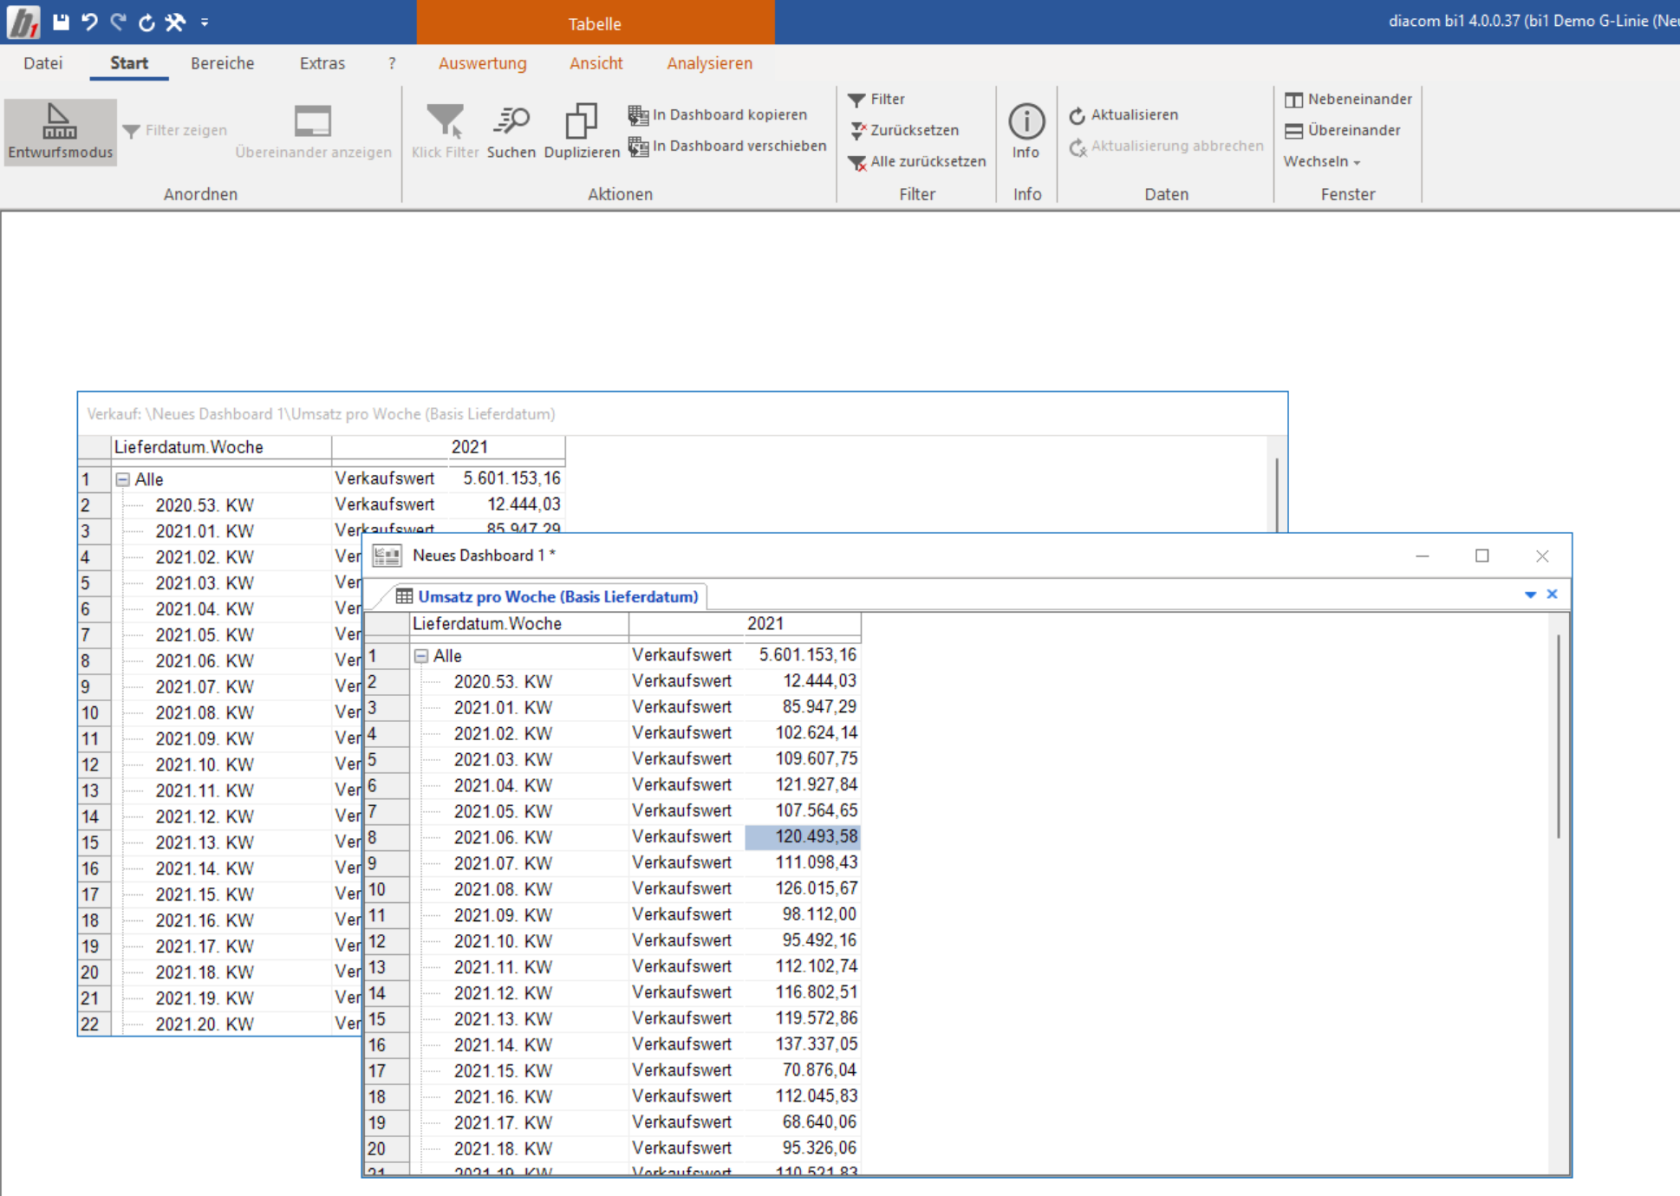Select row 2021.10. KW in Neues Dashboard
This screenshot has height=1196, width=1680.
612,941
